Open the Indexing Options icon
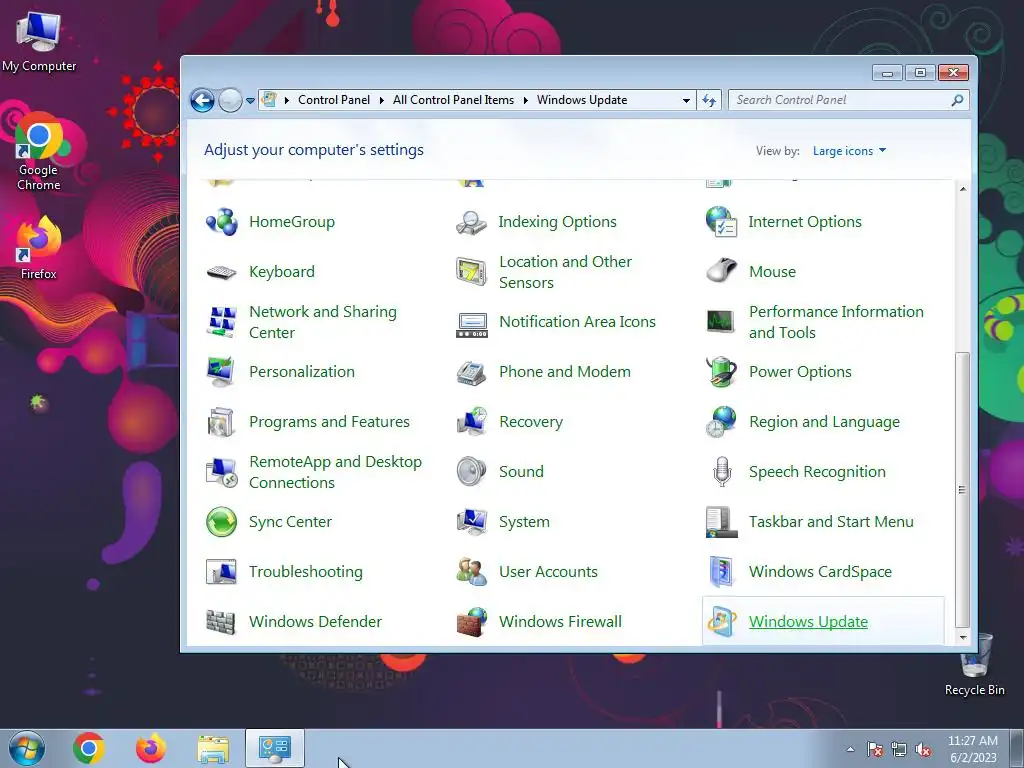The width and height of the screenshot is (1024, 768). pyautogui.click(x=471, y=222)
